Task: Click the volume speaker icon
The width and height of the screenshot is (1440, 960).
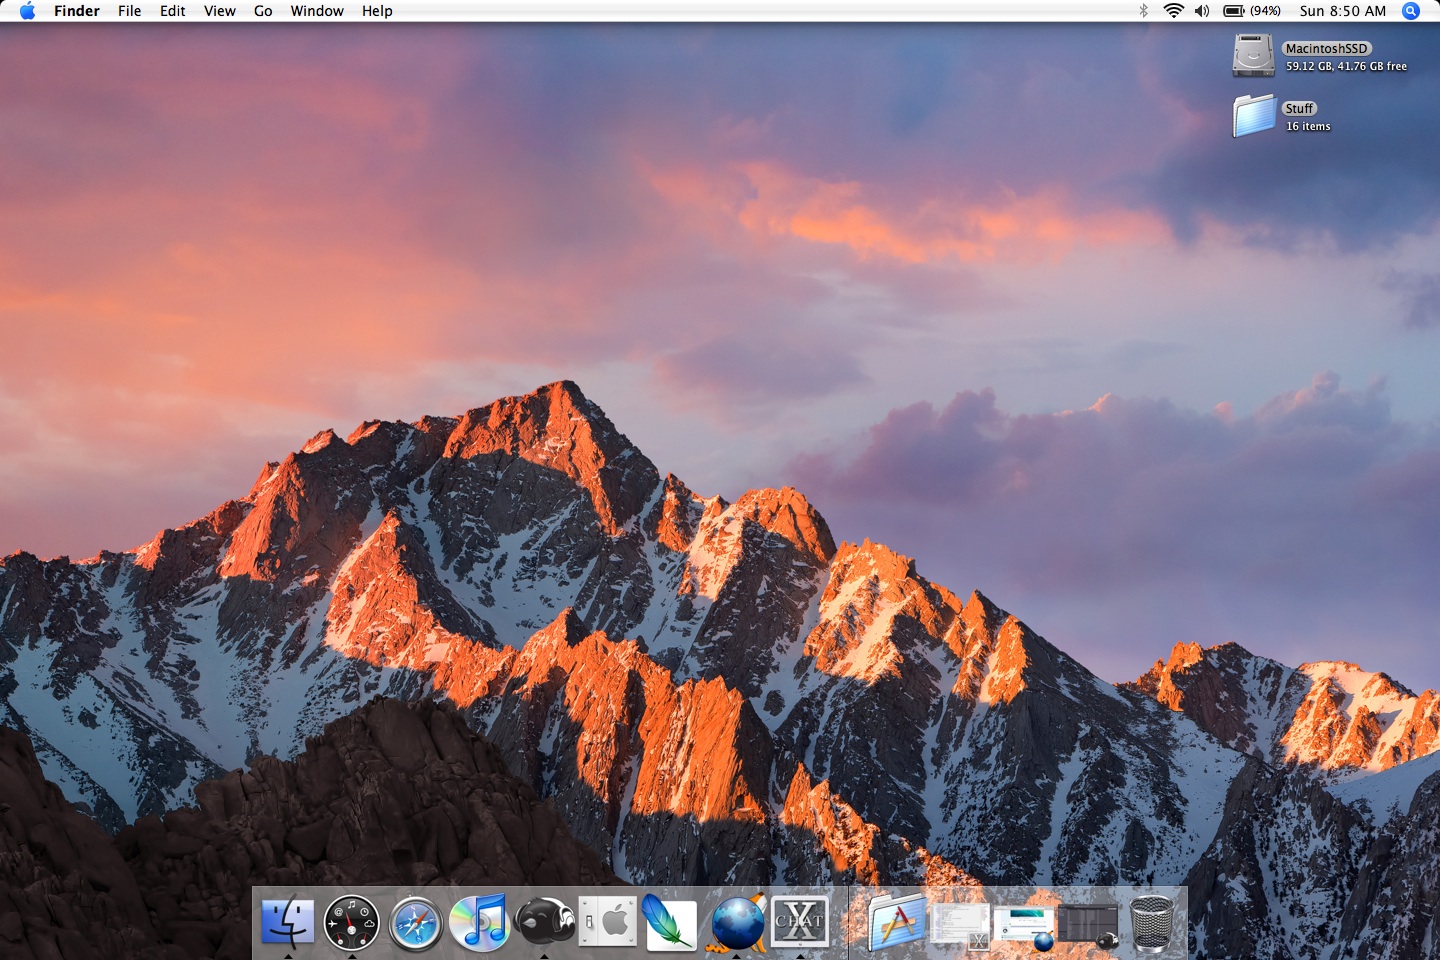Action: 1202,11
